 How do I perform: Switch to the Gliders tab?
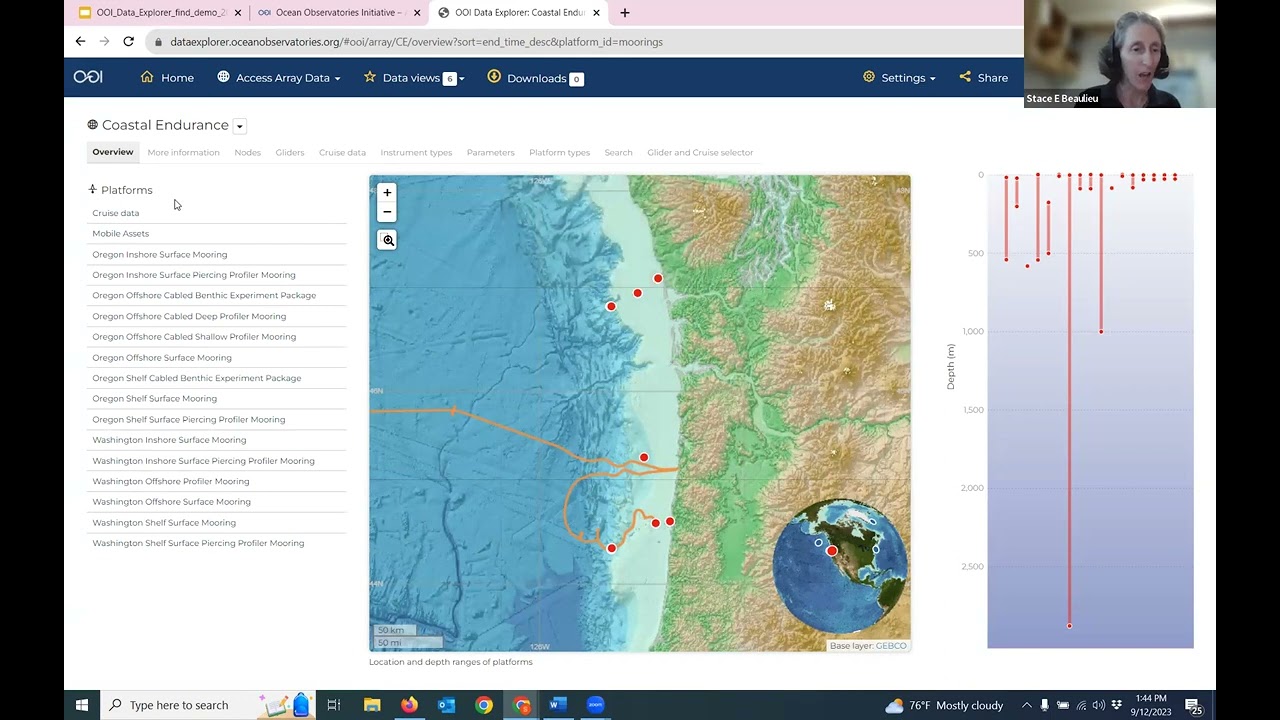click(x=290, y=152)
